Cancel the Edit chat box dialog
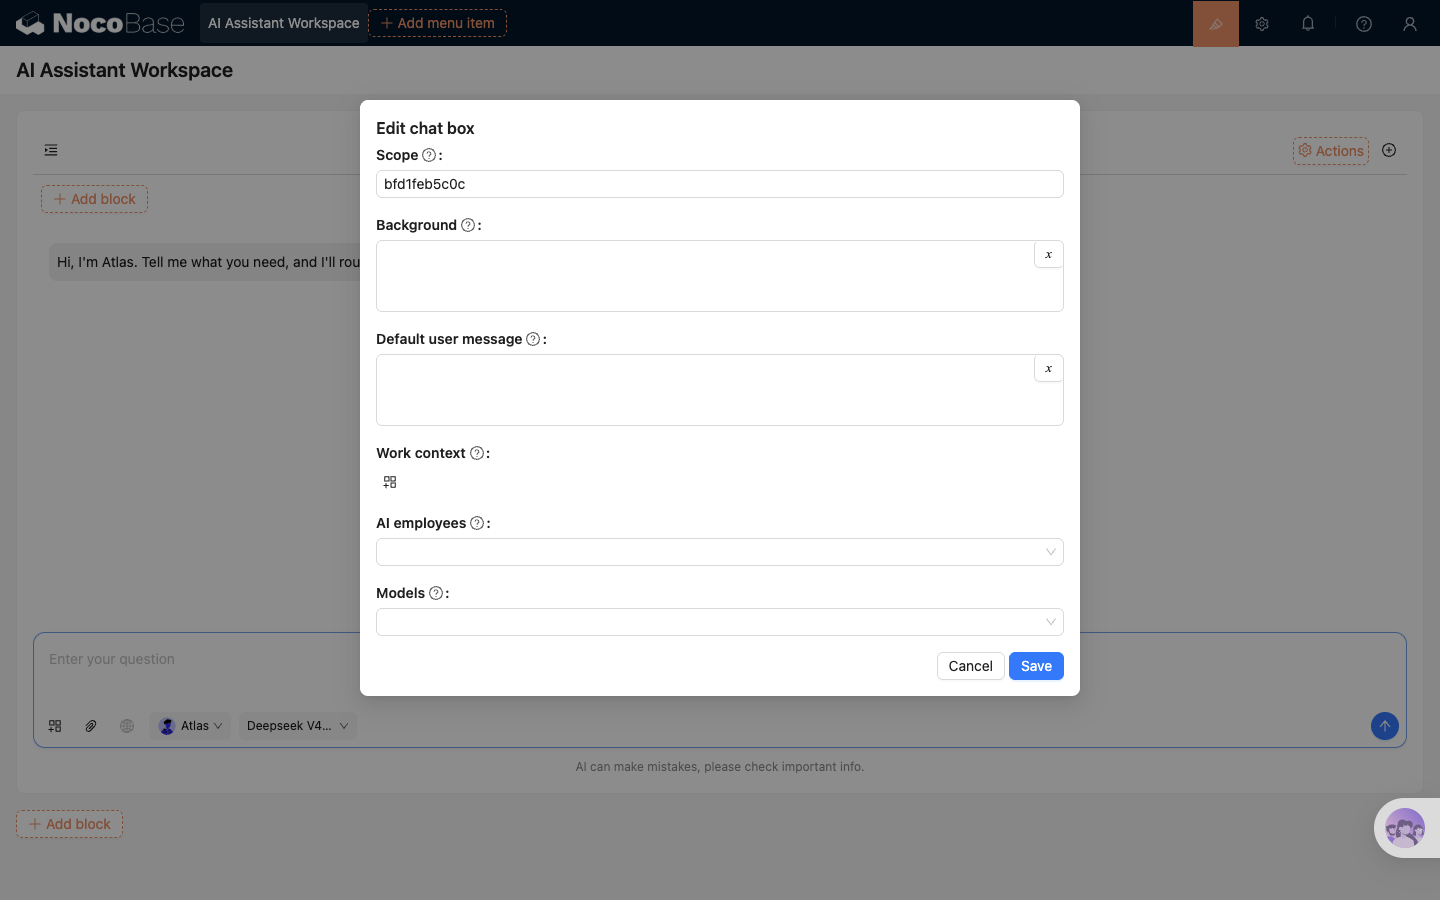1440x900 pixels. (970, 666)
